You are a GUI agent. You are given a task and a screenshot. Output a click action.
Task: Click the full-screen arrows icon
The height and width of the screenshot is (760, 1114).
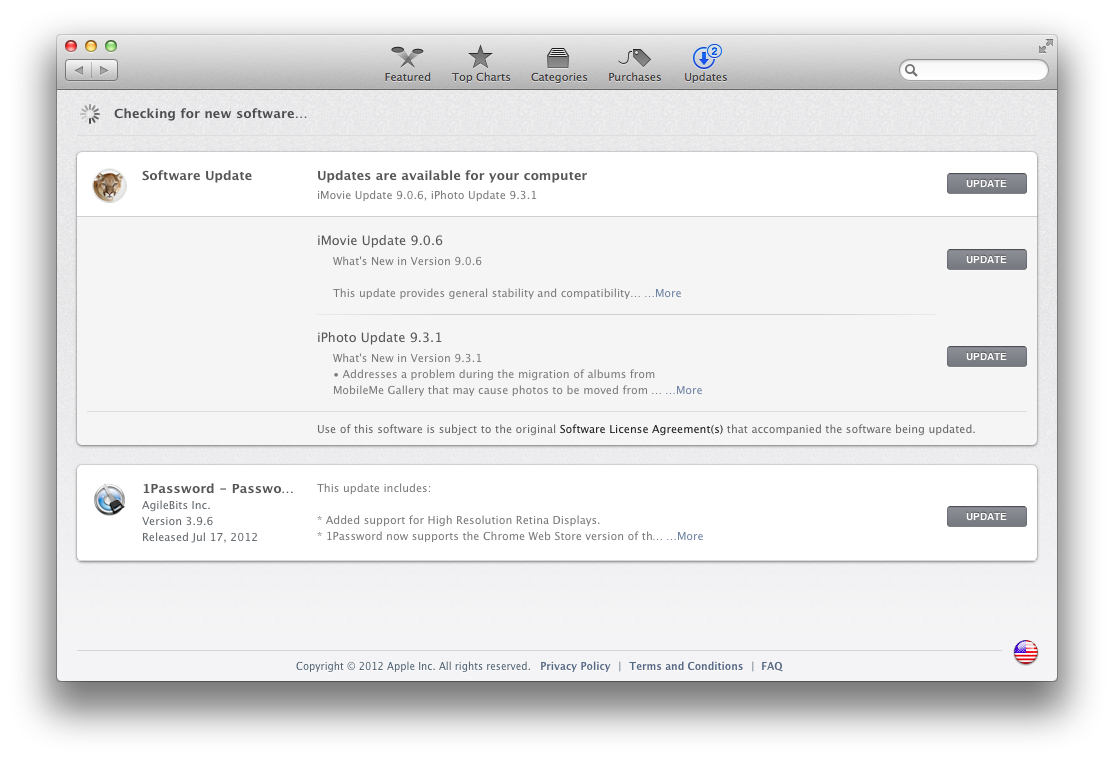[x=1045, y=47]
